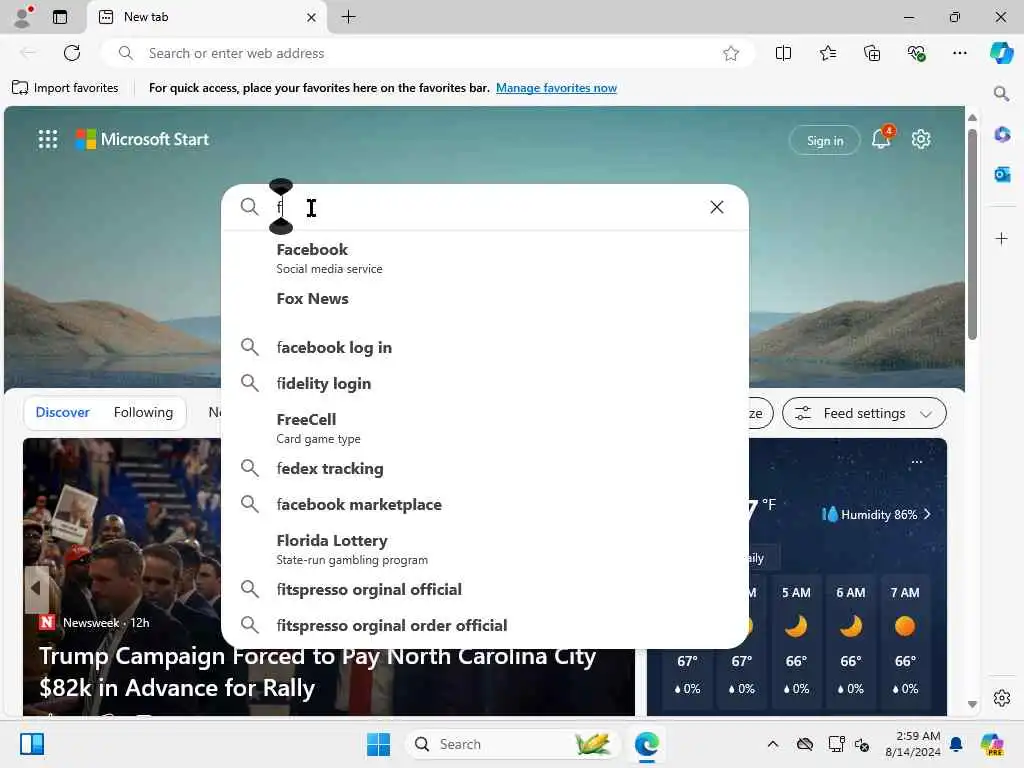
Task: Open sidebar settings gear at bottom
Action: (x=1001, y=698)
